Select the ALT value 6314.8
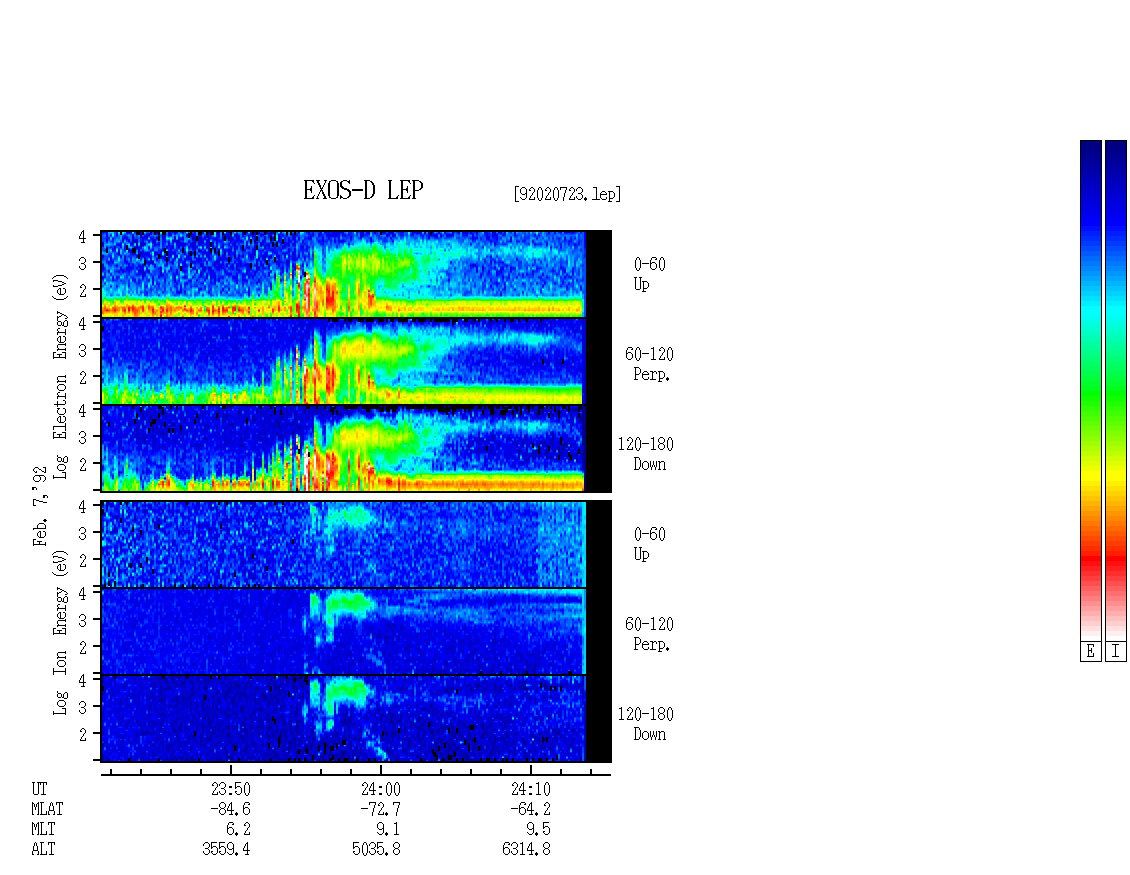Viewport: 1130px width, 875px height. [x=526, y=850]
